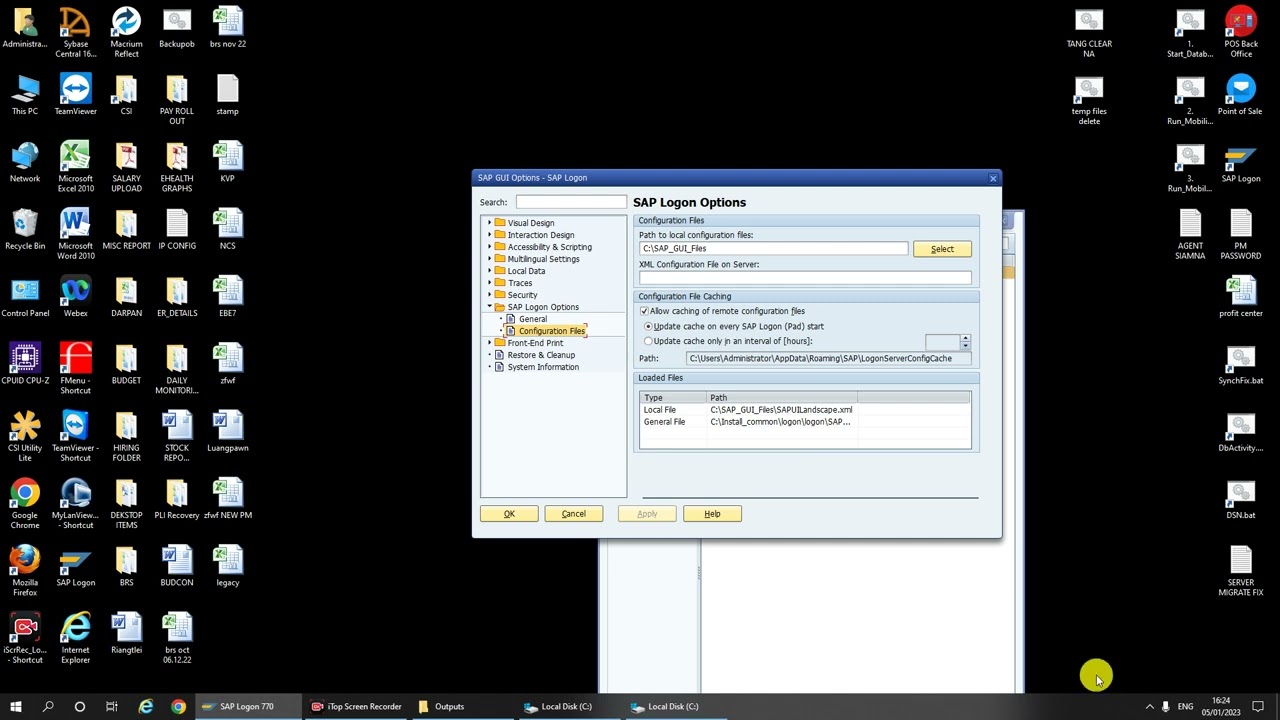Open the General page under SAP Logon Options
This screenshot has height=720, width=1280.
point(533,319)
